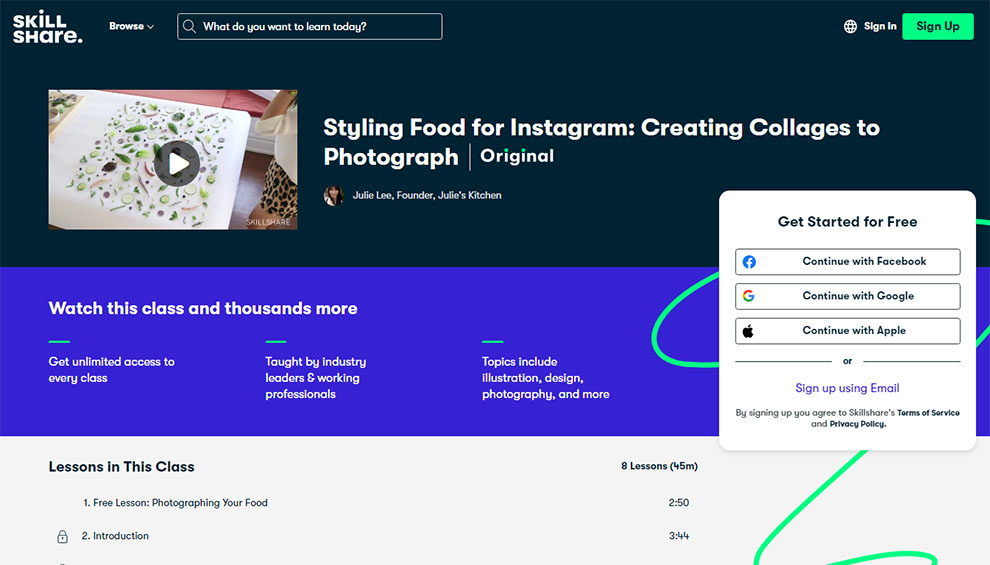Click the 8 Lessons (45m) label
Screen dimensions: 990x565
point(659,466)
